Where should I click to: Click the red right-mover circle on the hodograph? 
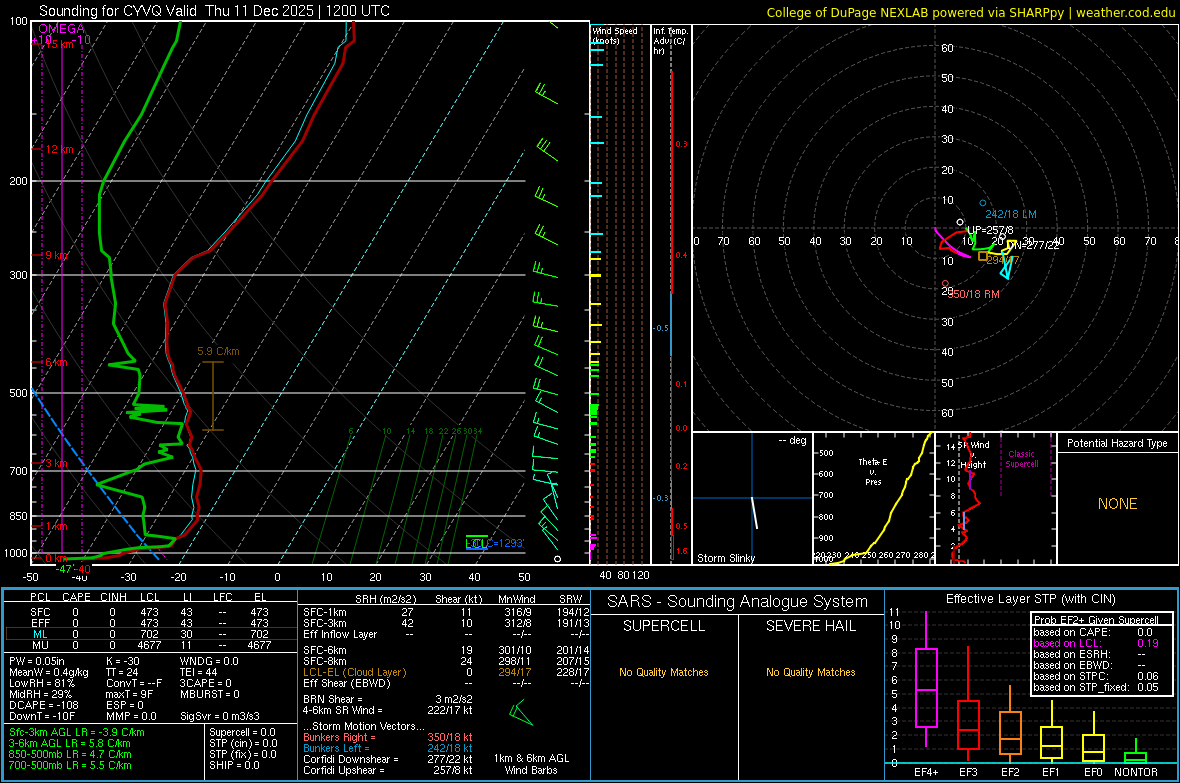[946, 284]
